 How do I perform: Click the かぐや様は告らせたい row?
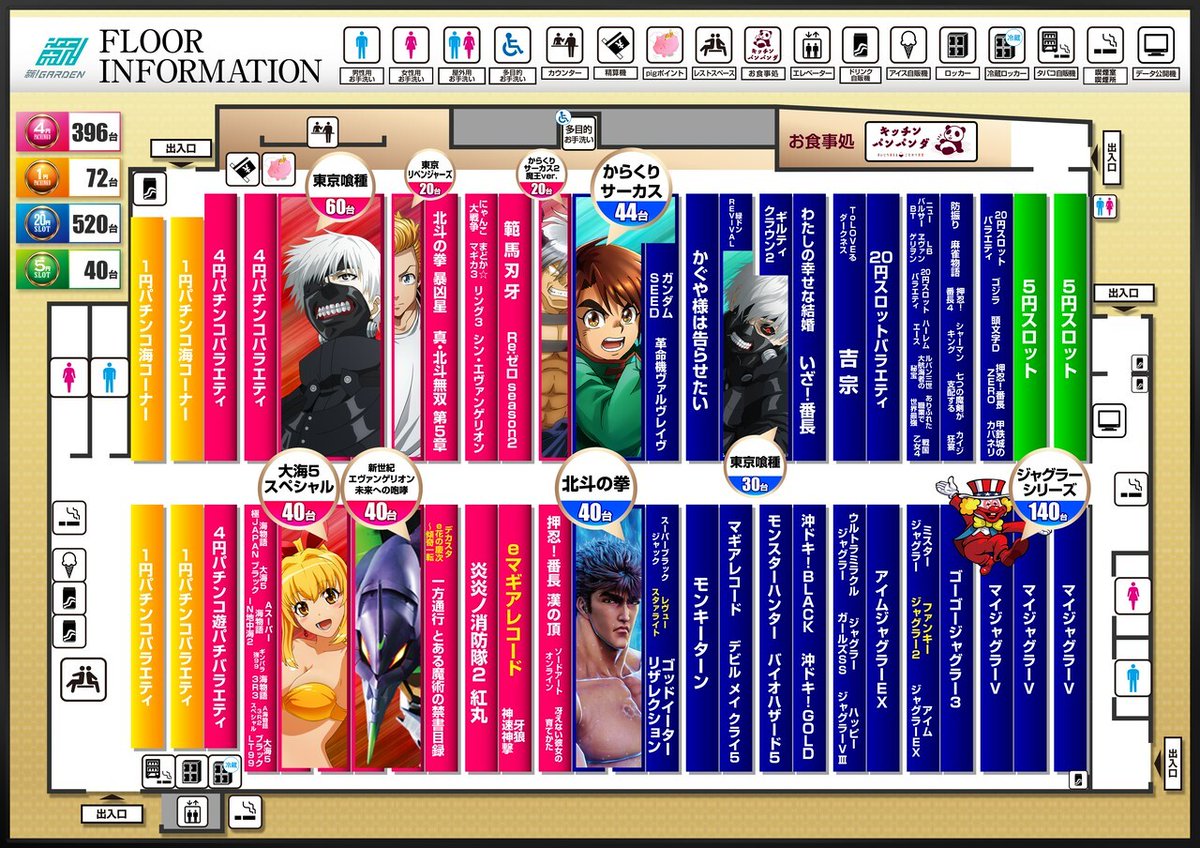click(702, 328)
